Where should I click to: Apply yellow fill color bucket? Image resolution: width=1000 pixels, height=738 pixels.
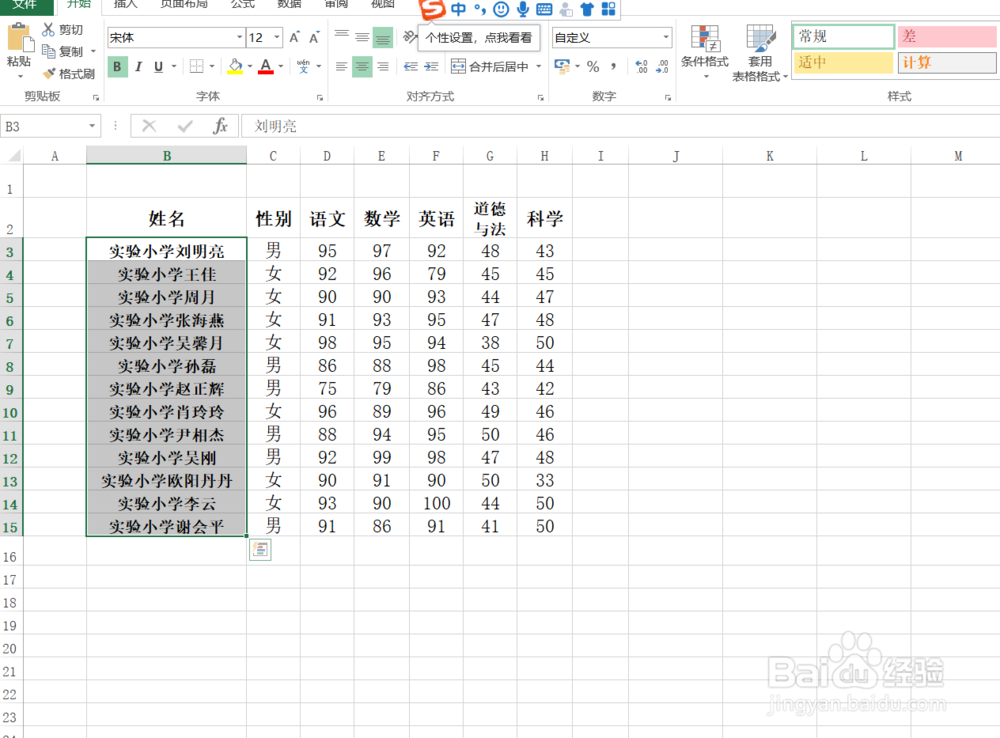235,66
